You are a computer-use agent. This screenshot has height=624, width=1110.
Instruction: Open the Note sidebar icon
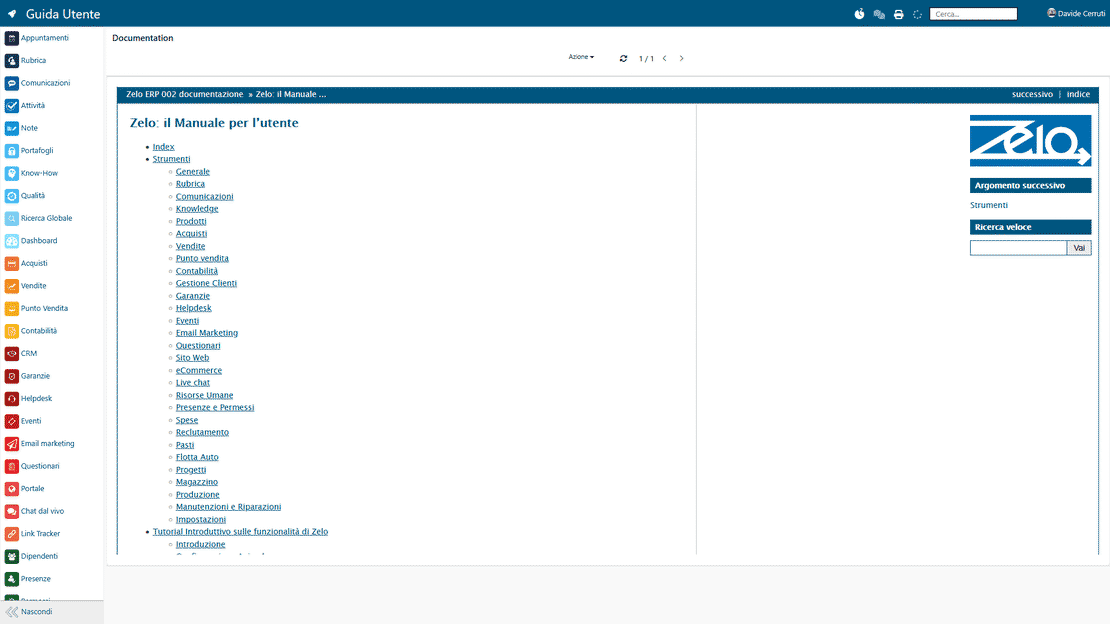[11, 128]
